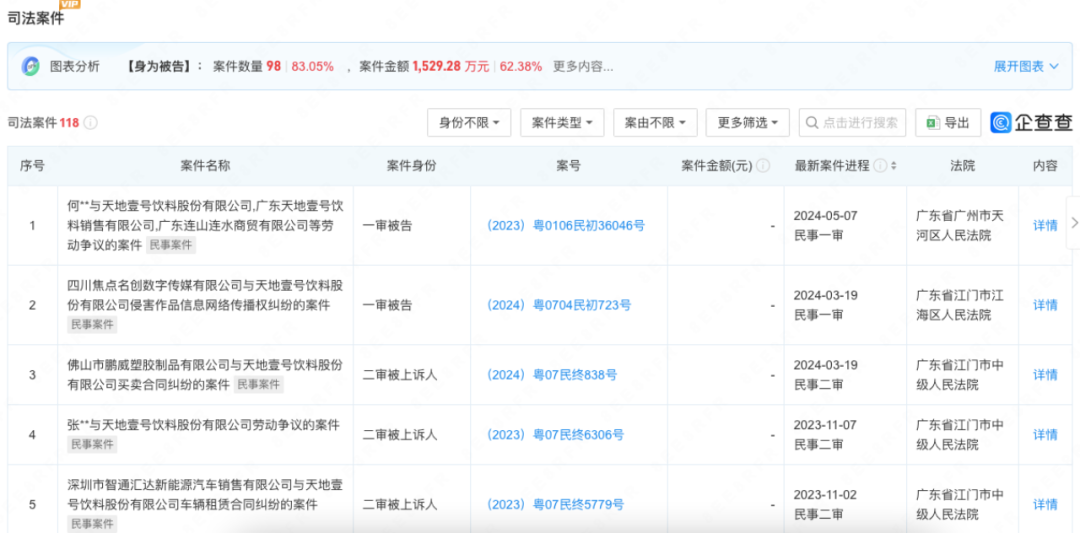Open case number (2023)粤07民终5779号
The height and width of the screenshot is (533, 1080).
[554, 504]
